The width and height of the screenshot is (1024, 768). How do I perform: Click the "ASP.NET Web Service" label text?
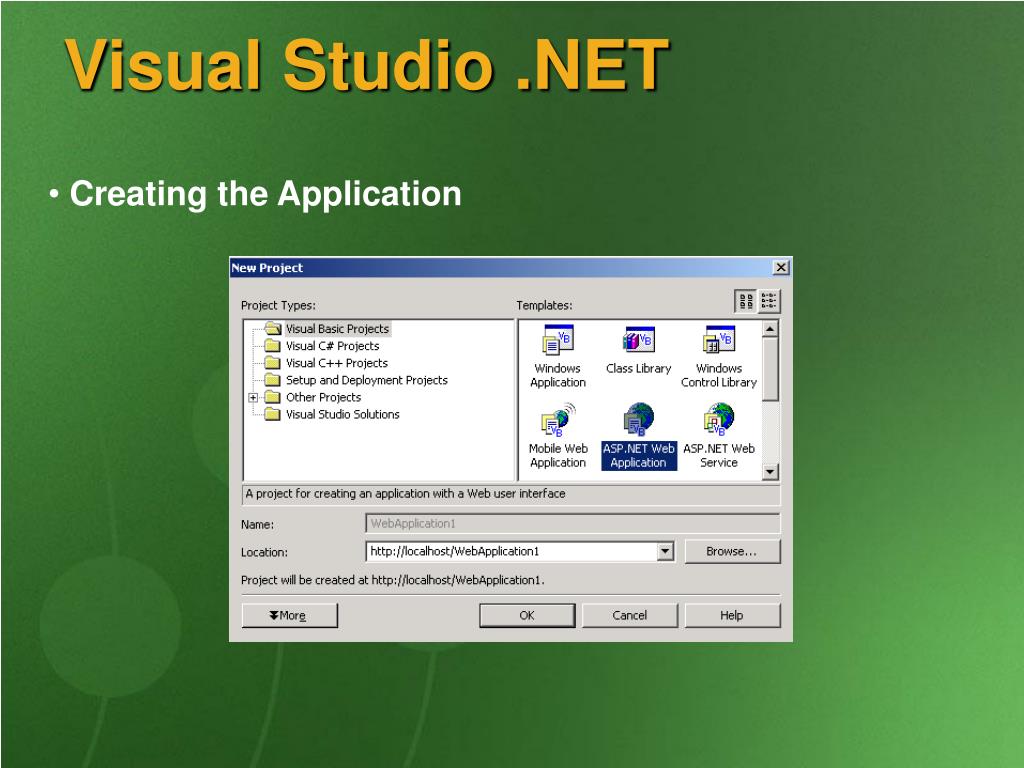point(718,455)
